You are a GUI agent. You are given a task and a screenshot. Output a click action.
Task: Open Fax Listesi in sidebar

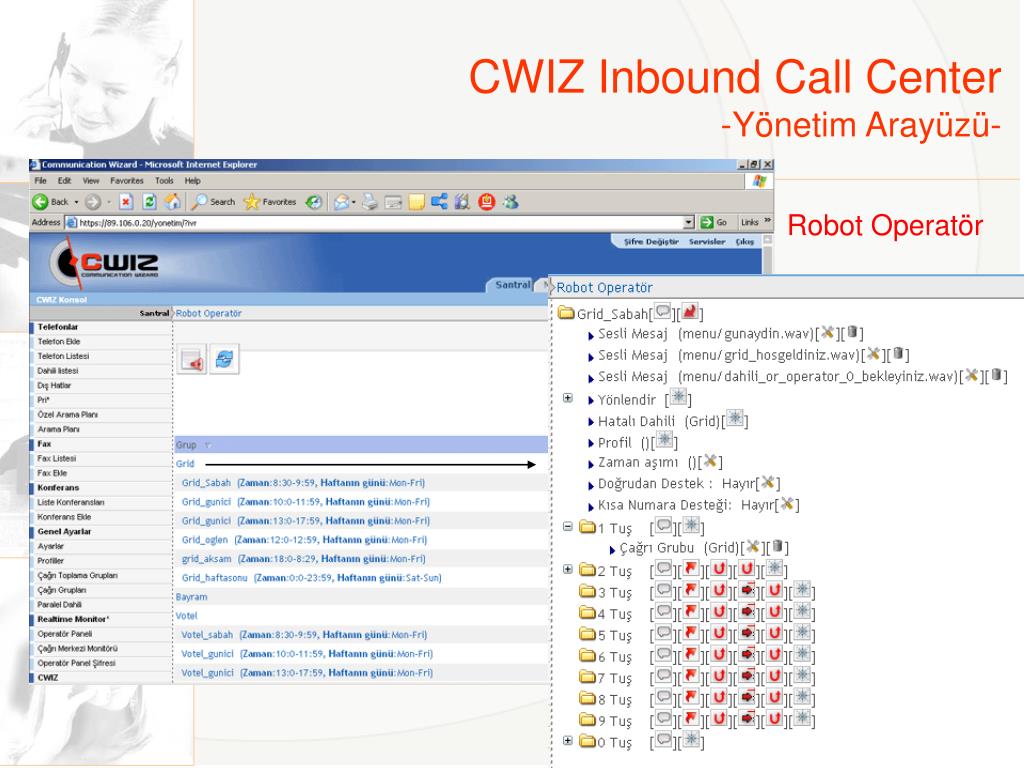(x=57, y=458)
